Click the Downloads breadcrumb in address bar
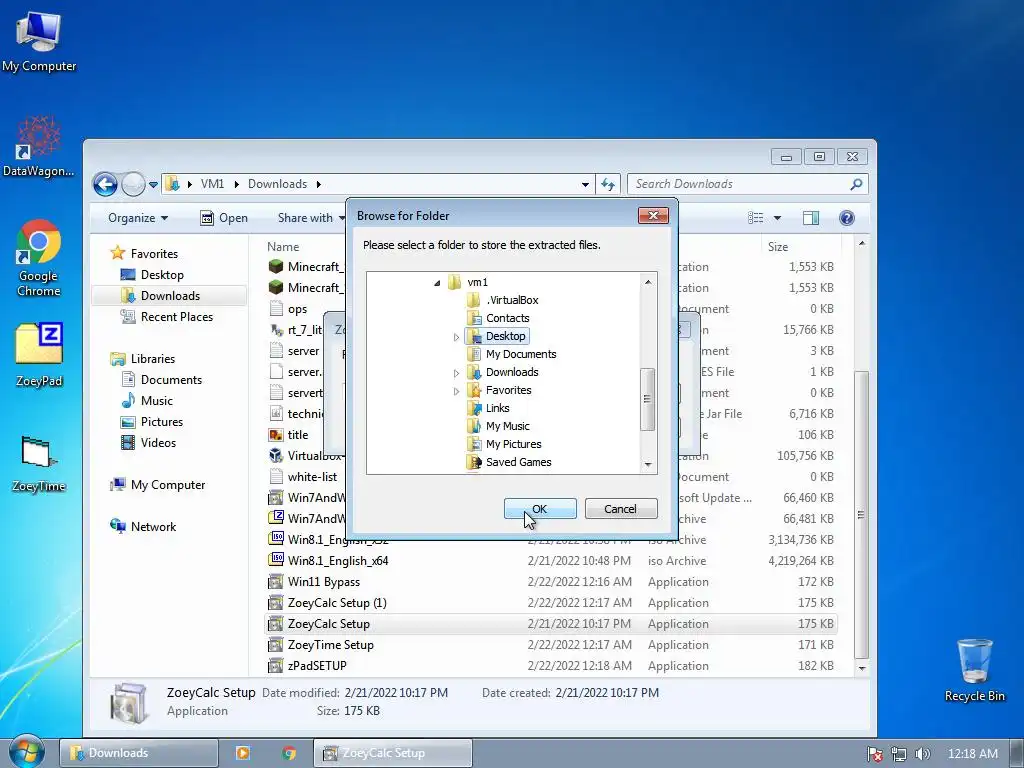 coord(277,184)
